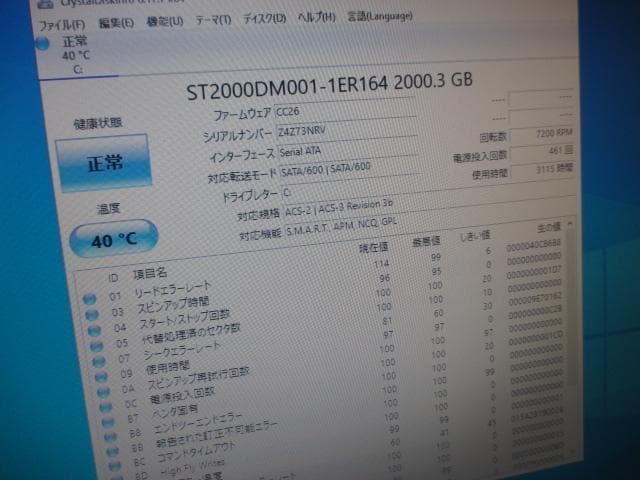
Task: Click the status icon for 05 代替処理済のセクタ数
Action: pyautogui.click(x=97, y=347)
